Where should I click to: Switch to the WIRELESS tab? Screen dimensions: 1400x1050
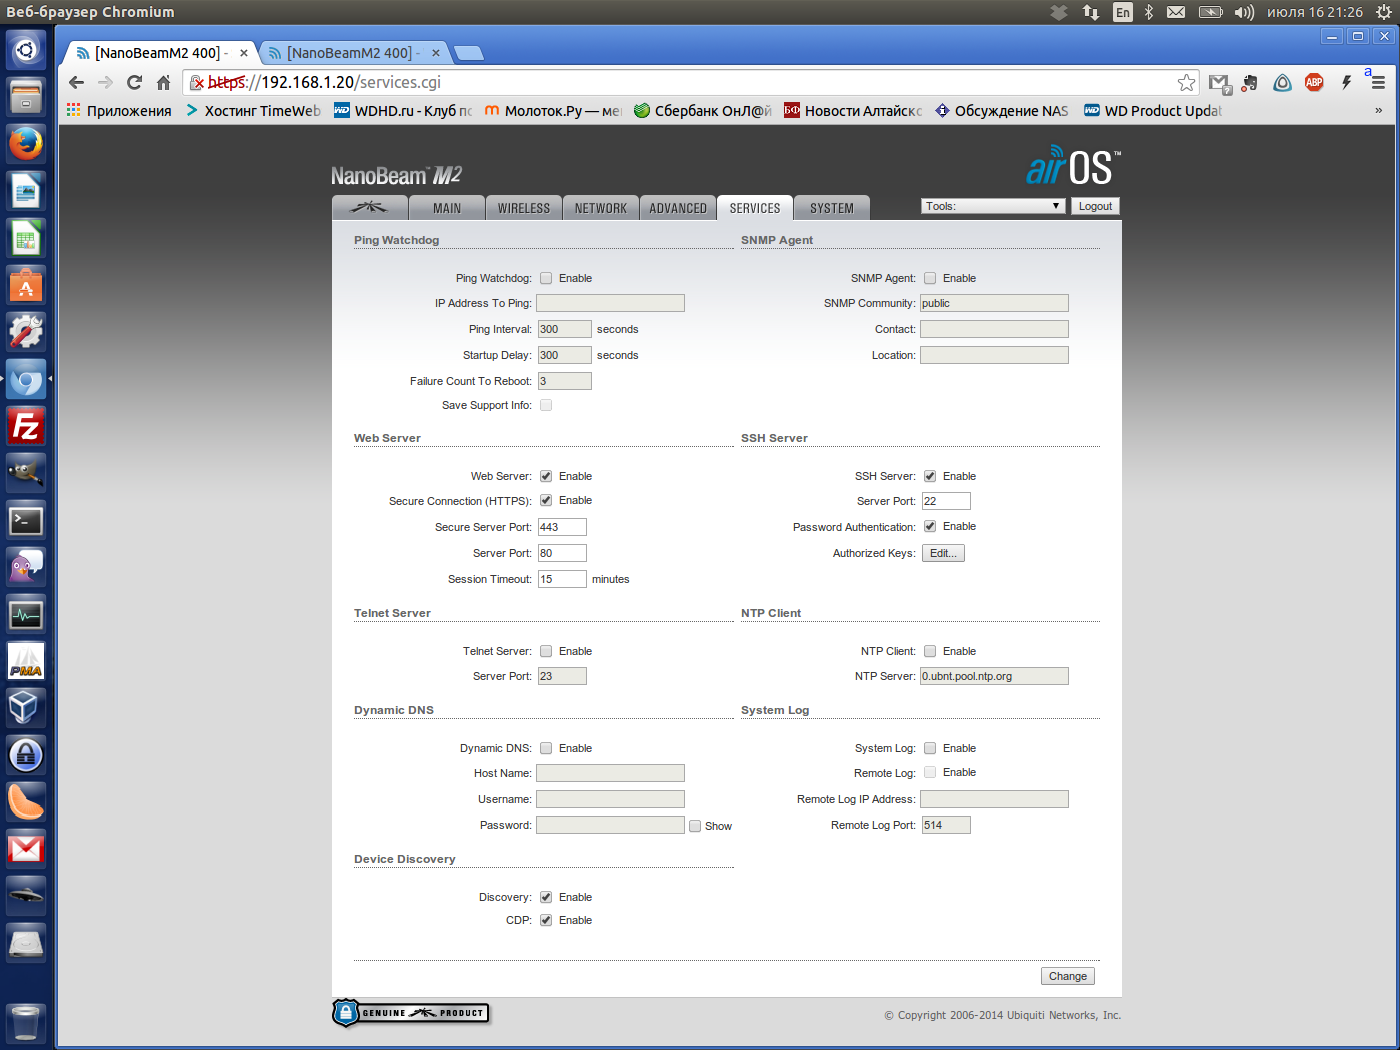point(524,207)
